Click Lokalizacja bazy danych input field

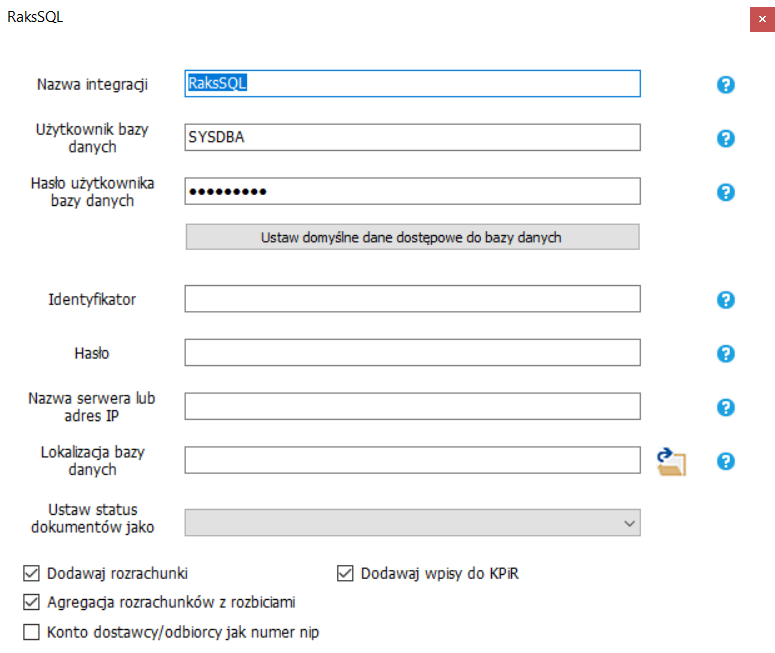pos(413,460)
